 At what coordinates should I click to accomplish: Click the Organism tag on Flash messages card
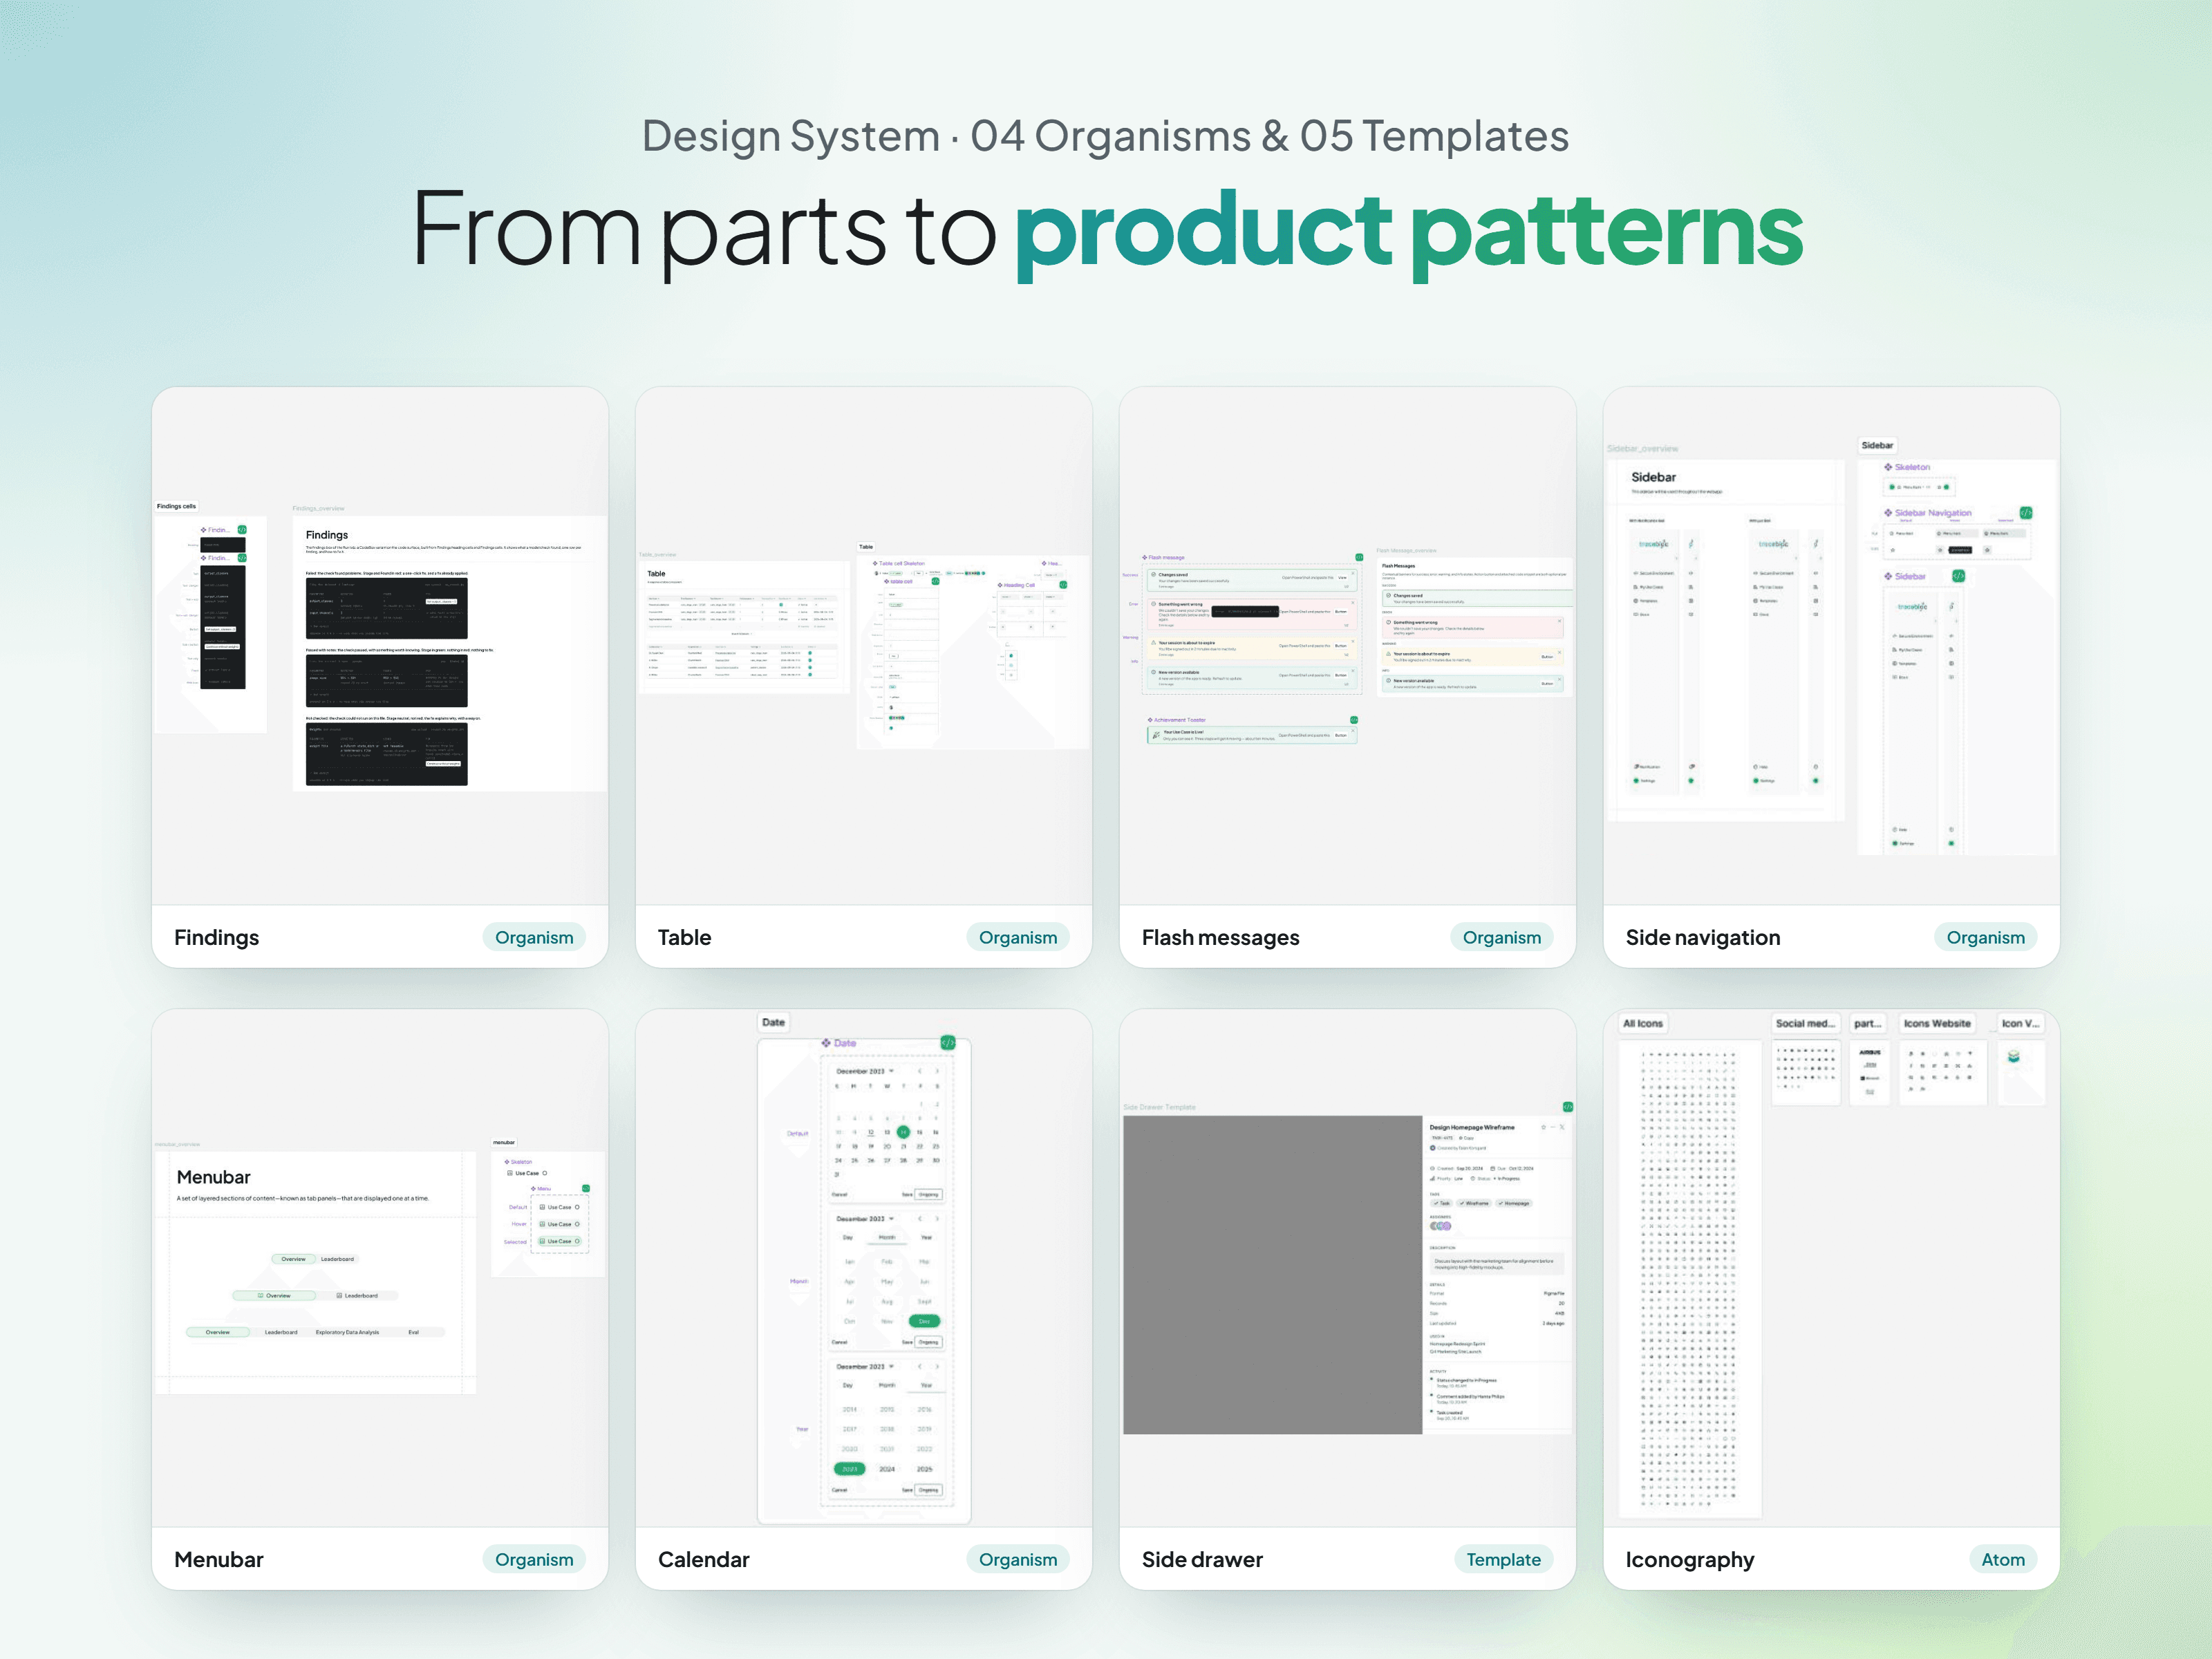1502,937
